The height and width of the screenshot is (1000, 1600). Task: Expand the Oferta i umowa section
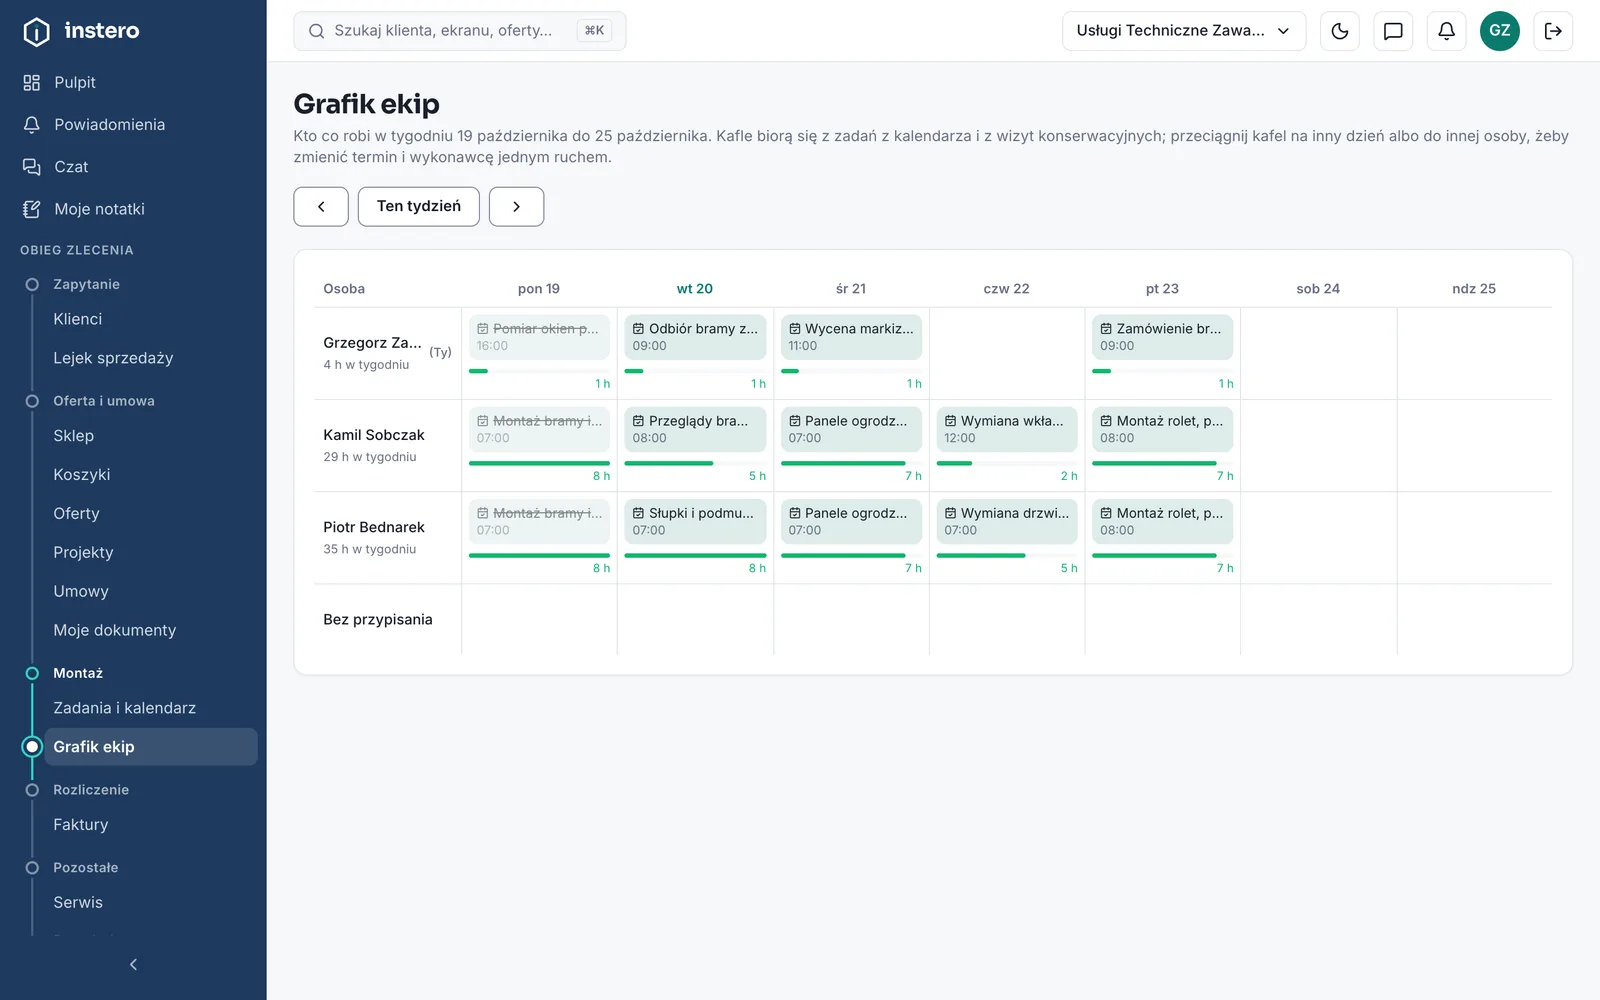pyautogui.click(x=104, y=401)
